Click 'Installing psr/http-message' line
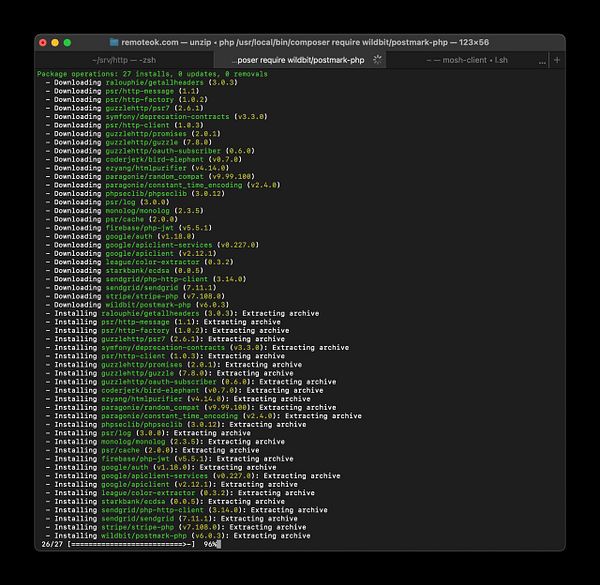 click(163, 322)
